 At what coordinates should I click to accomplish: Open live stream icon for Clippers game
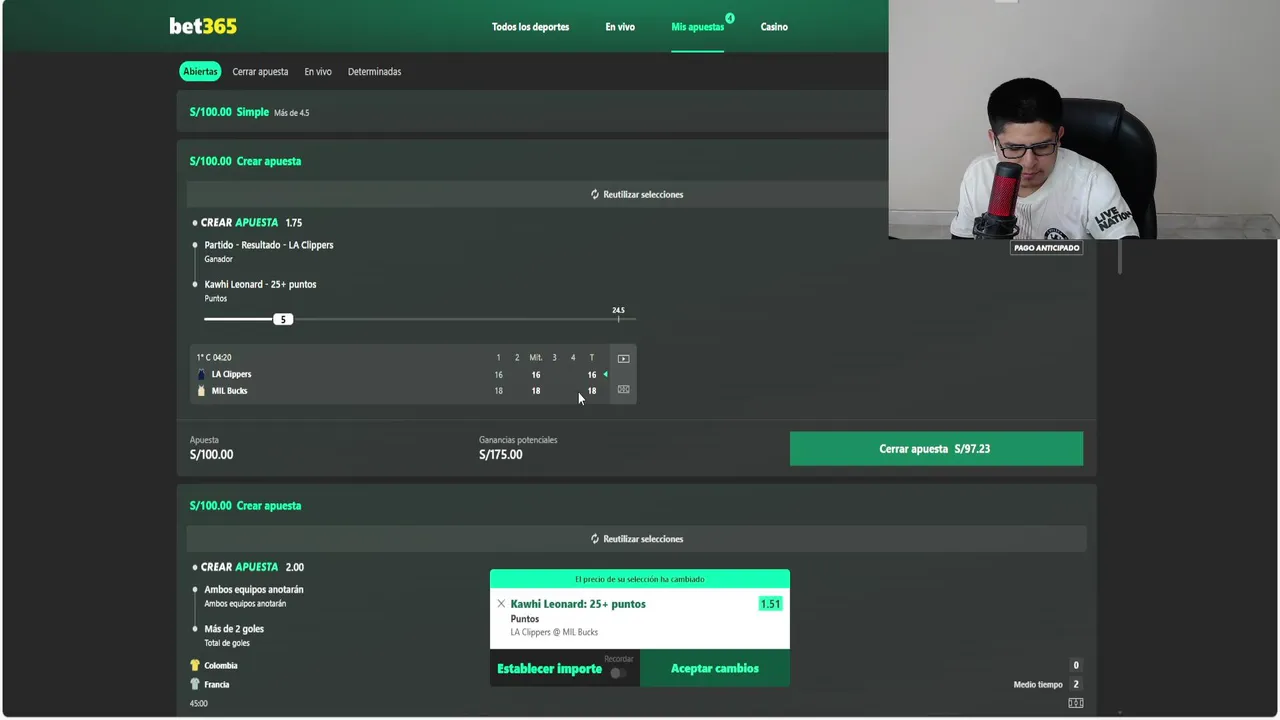click(623, 358)
